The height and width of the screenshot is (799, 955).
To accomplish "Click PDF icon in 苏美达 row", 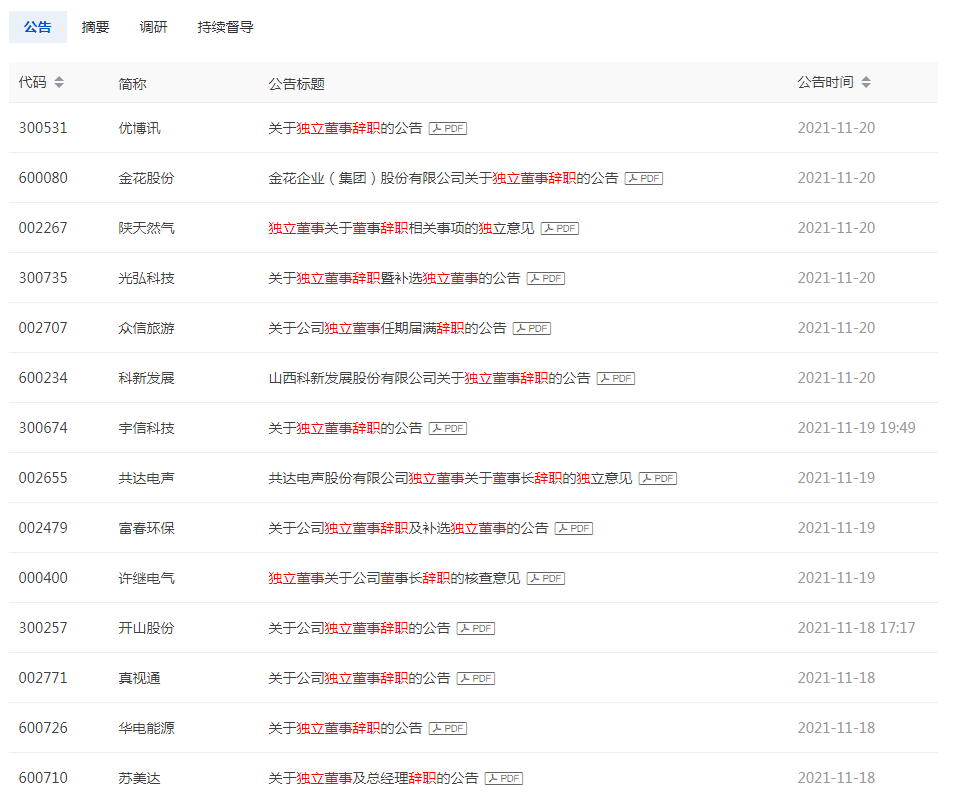I will 504,778.
